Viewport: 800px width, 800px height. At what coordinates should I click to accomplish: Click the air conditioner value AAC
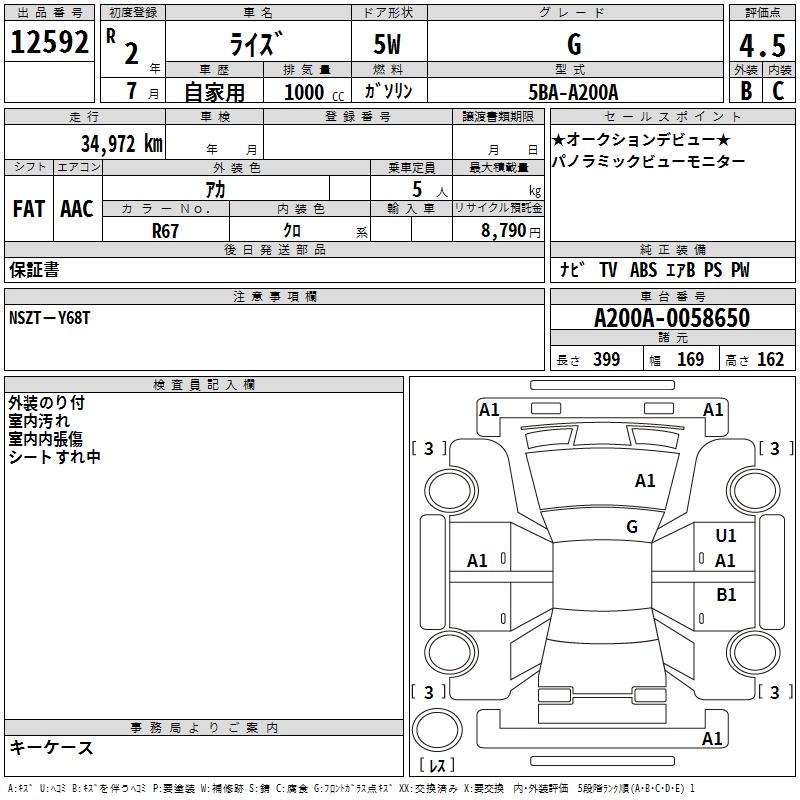coord(77,209)
